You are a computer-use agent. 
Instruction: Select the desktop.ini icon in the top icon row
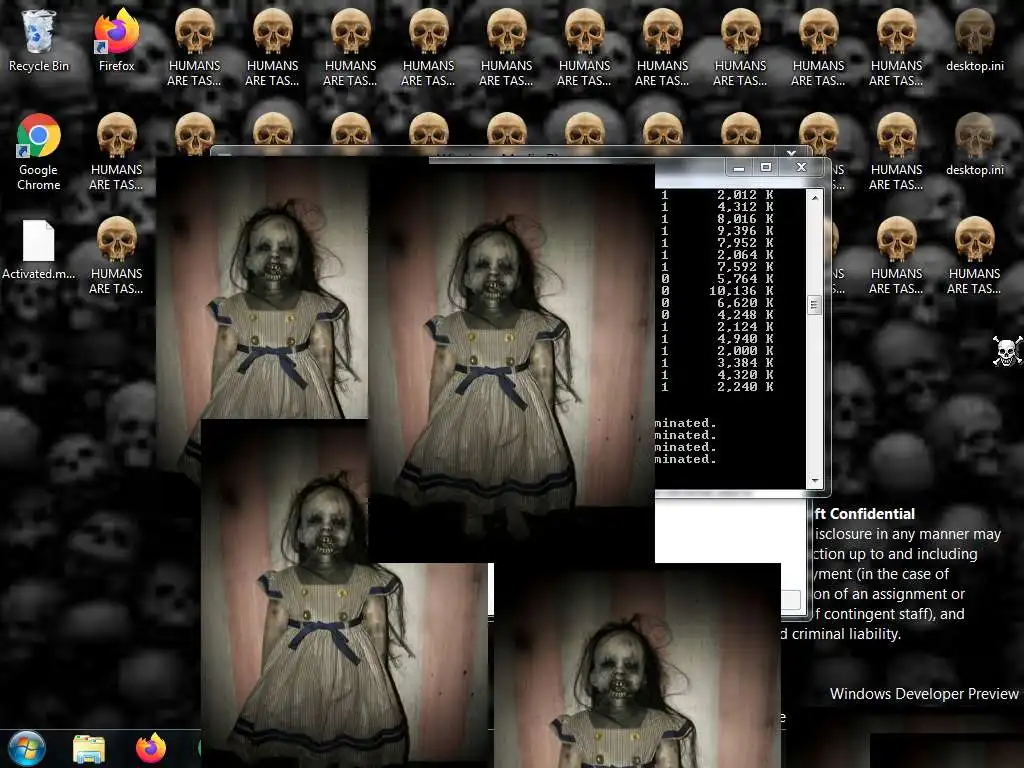(x=974, y=40)
